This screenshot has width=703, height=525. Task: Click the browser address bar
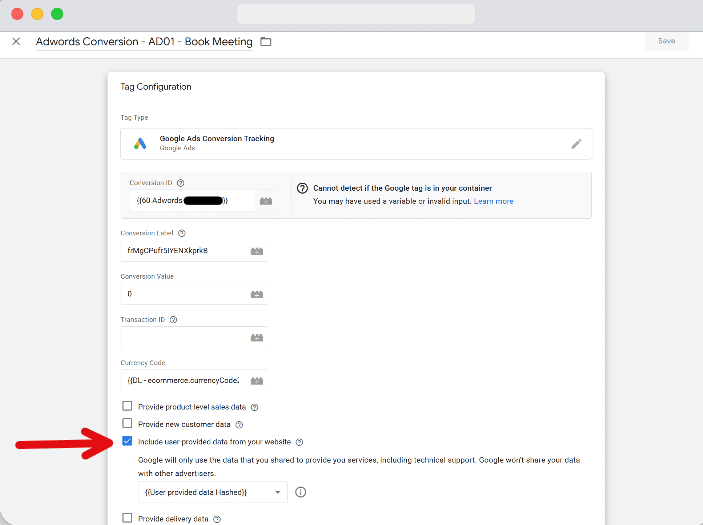pyautogui.click(x=356, y=14)
